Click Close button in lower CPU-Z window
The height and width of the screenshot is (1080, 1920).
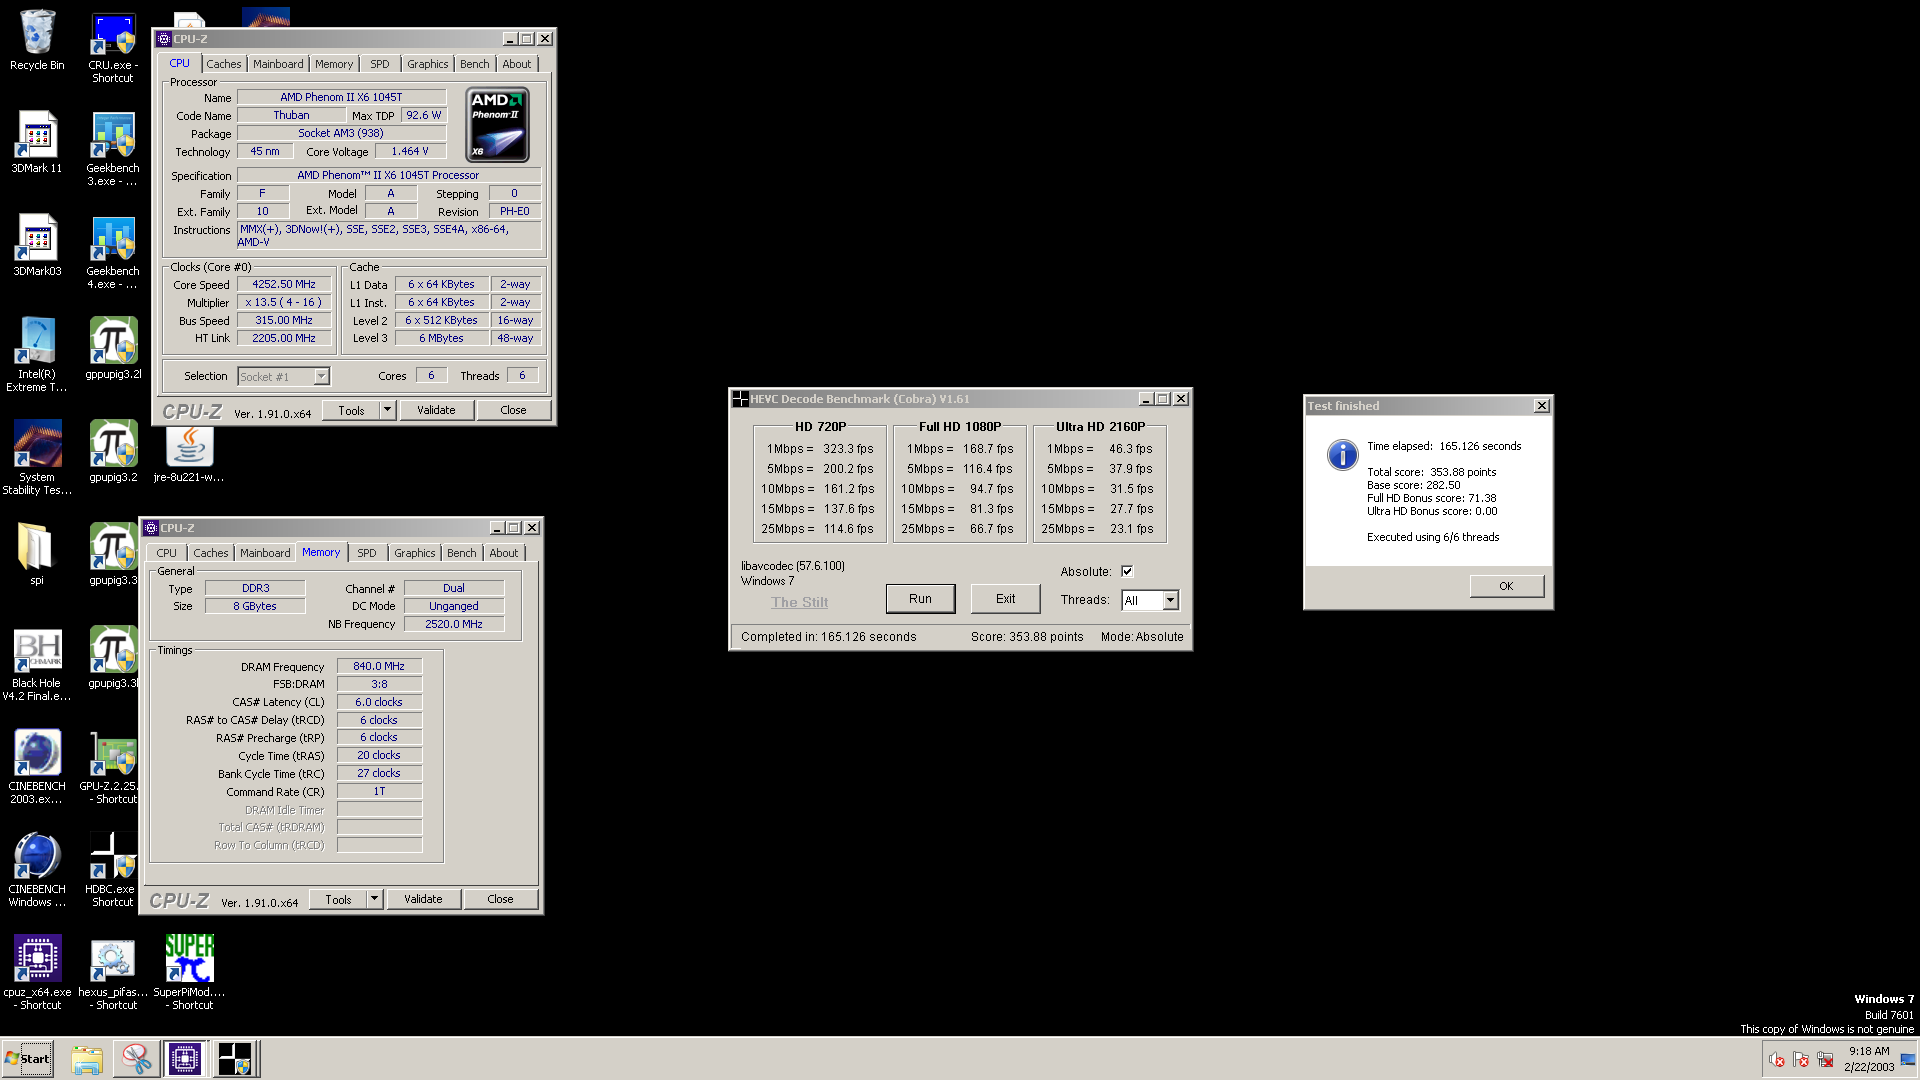tap(501, 899)
